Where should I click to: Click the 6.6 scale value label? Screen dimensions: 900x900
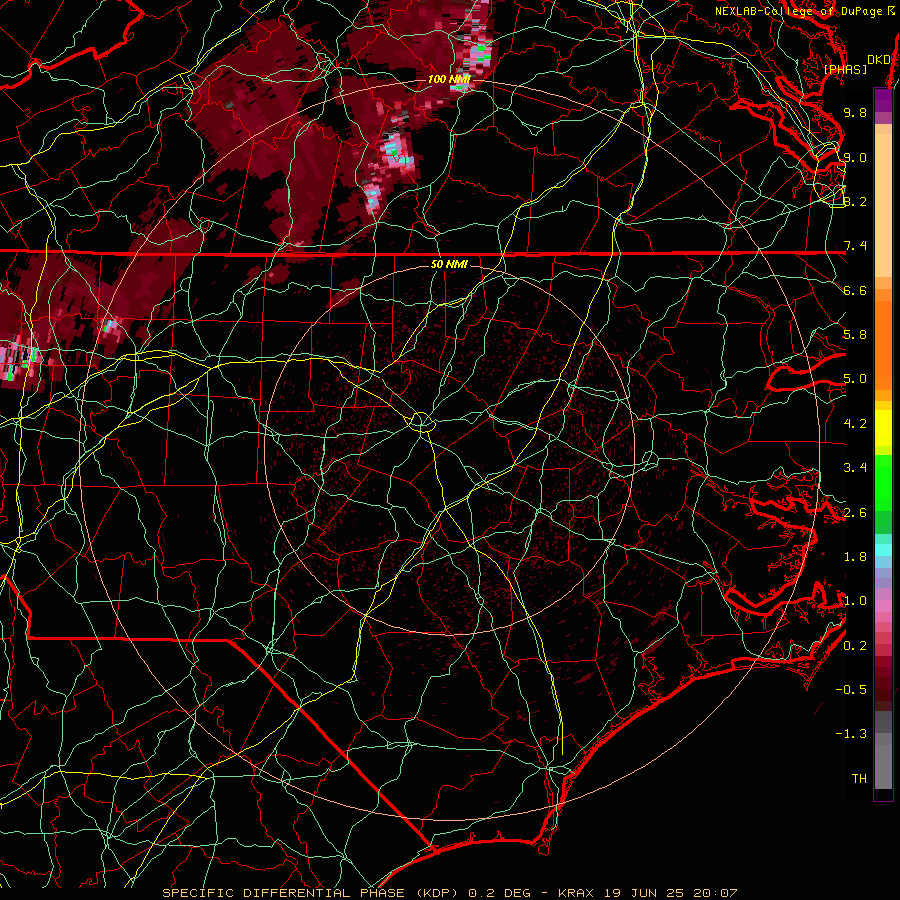(x=855, y=290)
